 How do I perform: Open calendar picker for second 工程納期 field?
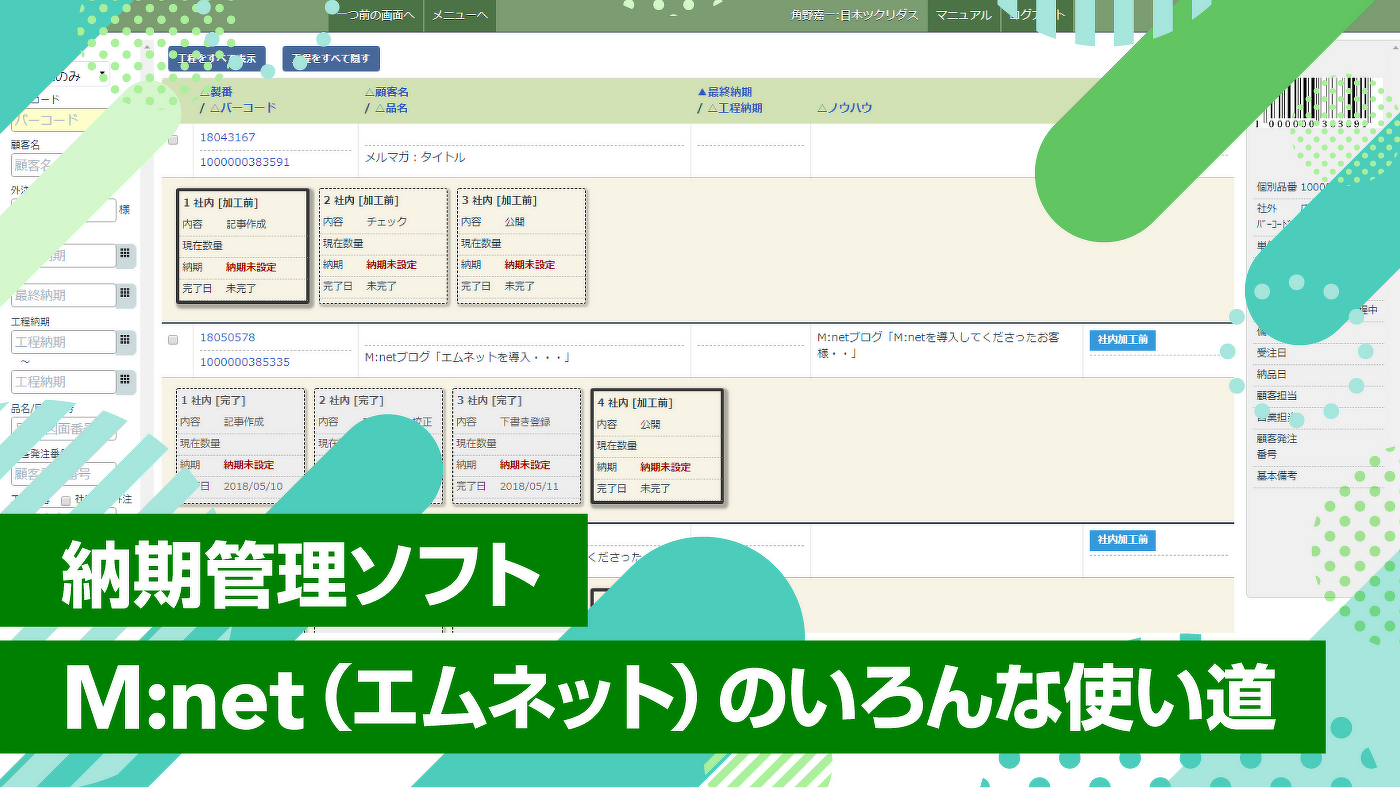click(x=125, y=381)
